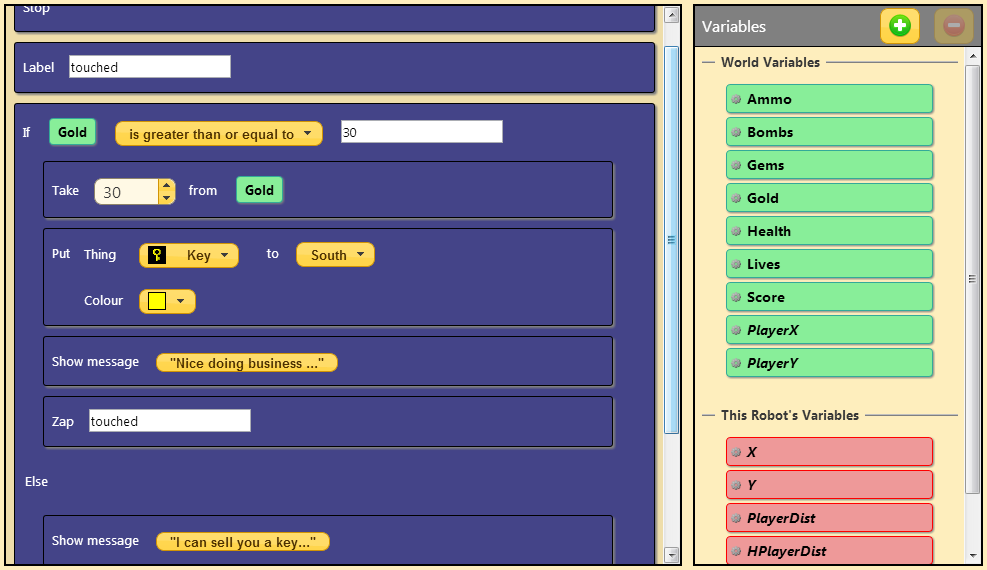This screenshot has width=987, height=570.
Task: Click the grip dot on Ammo variable
Action: coord(735,99)
